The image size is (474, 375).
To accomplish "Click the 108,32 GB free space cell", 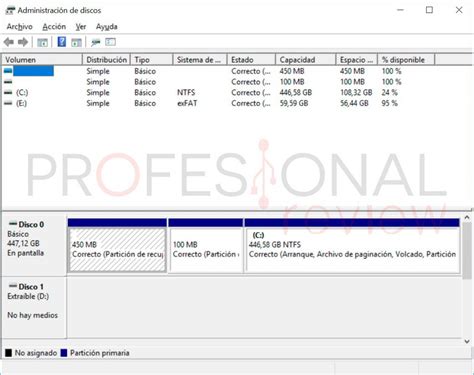I will pyautogui.click(x=356, y=93).
